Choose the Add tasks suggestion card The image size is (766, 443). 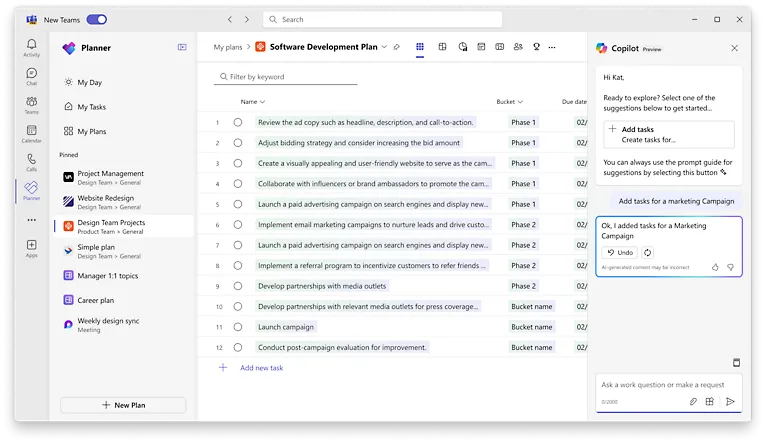(668, 134)
